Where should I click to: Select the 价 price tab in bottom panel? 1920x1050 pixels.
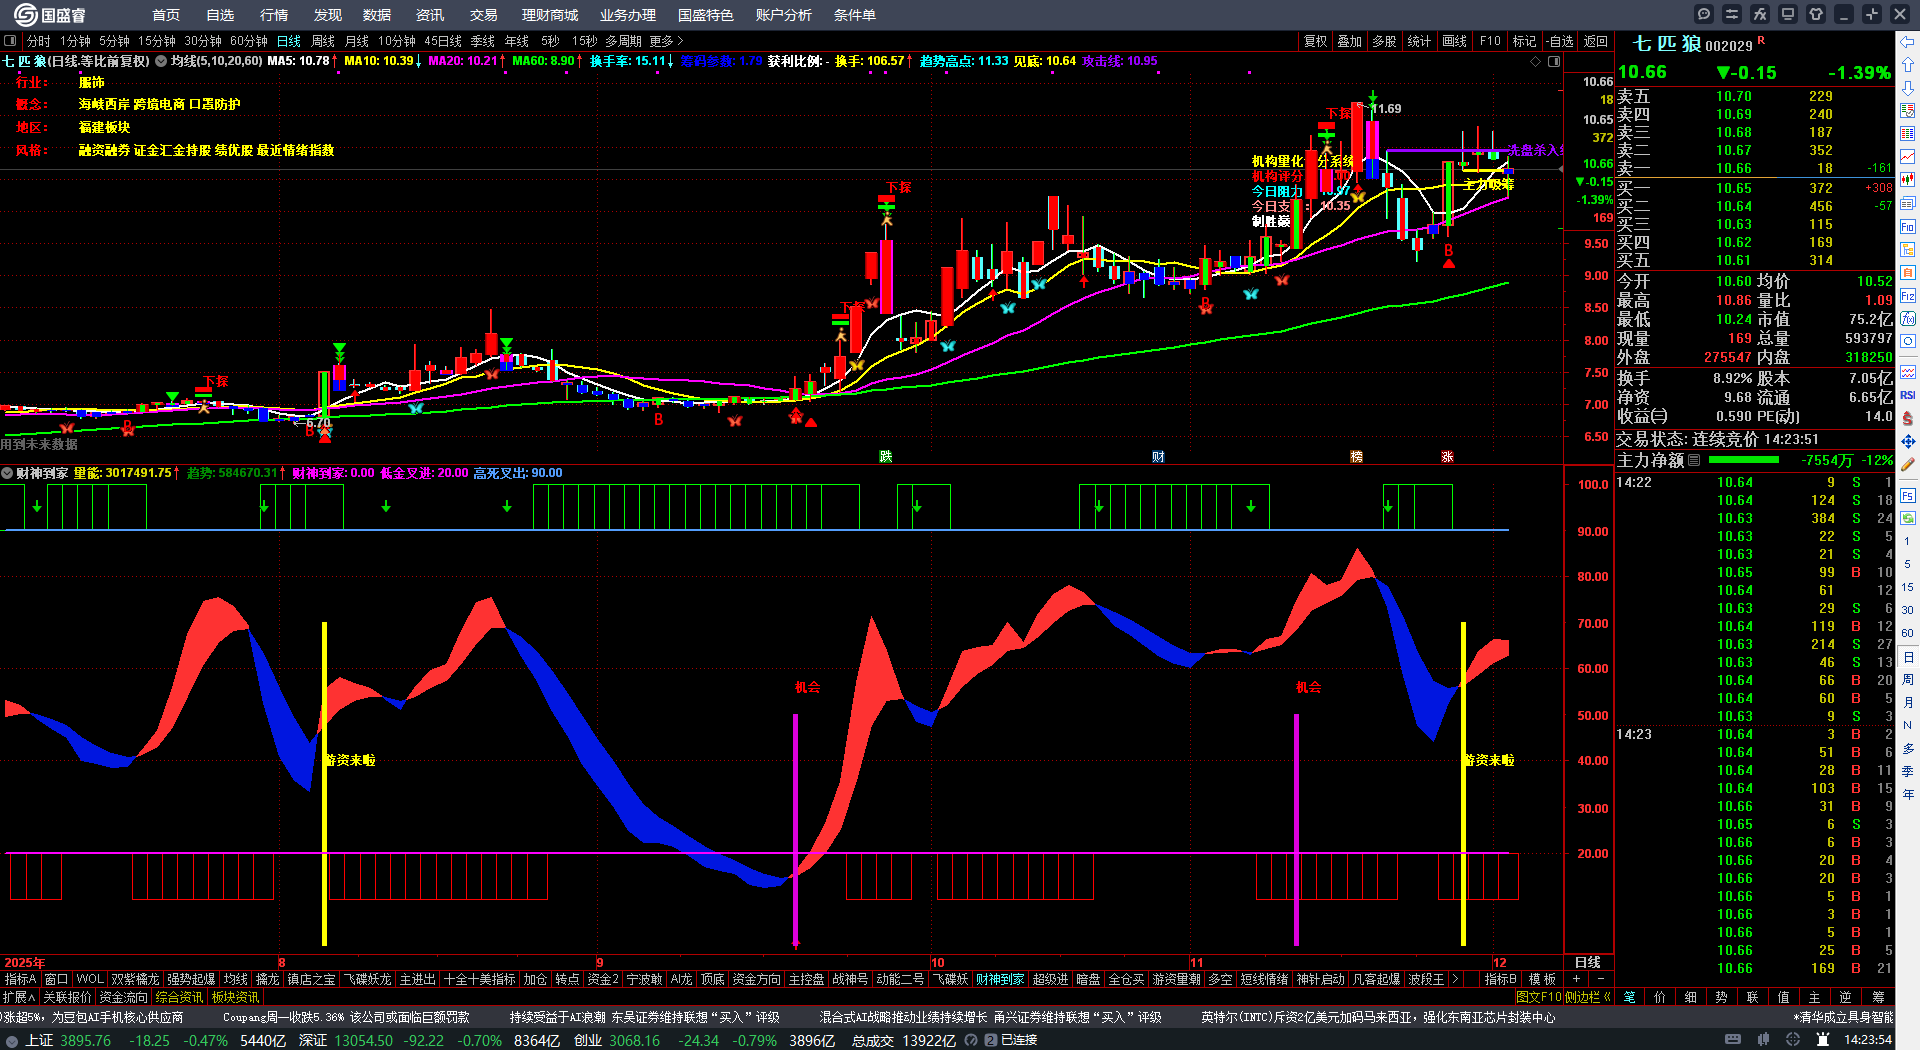[x=1660, y=997]
